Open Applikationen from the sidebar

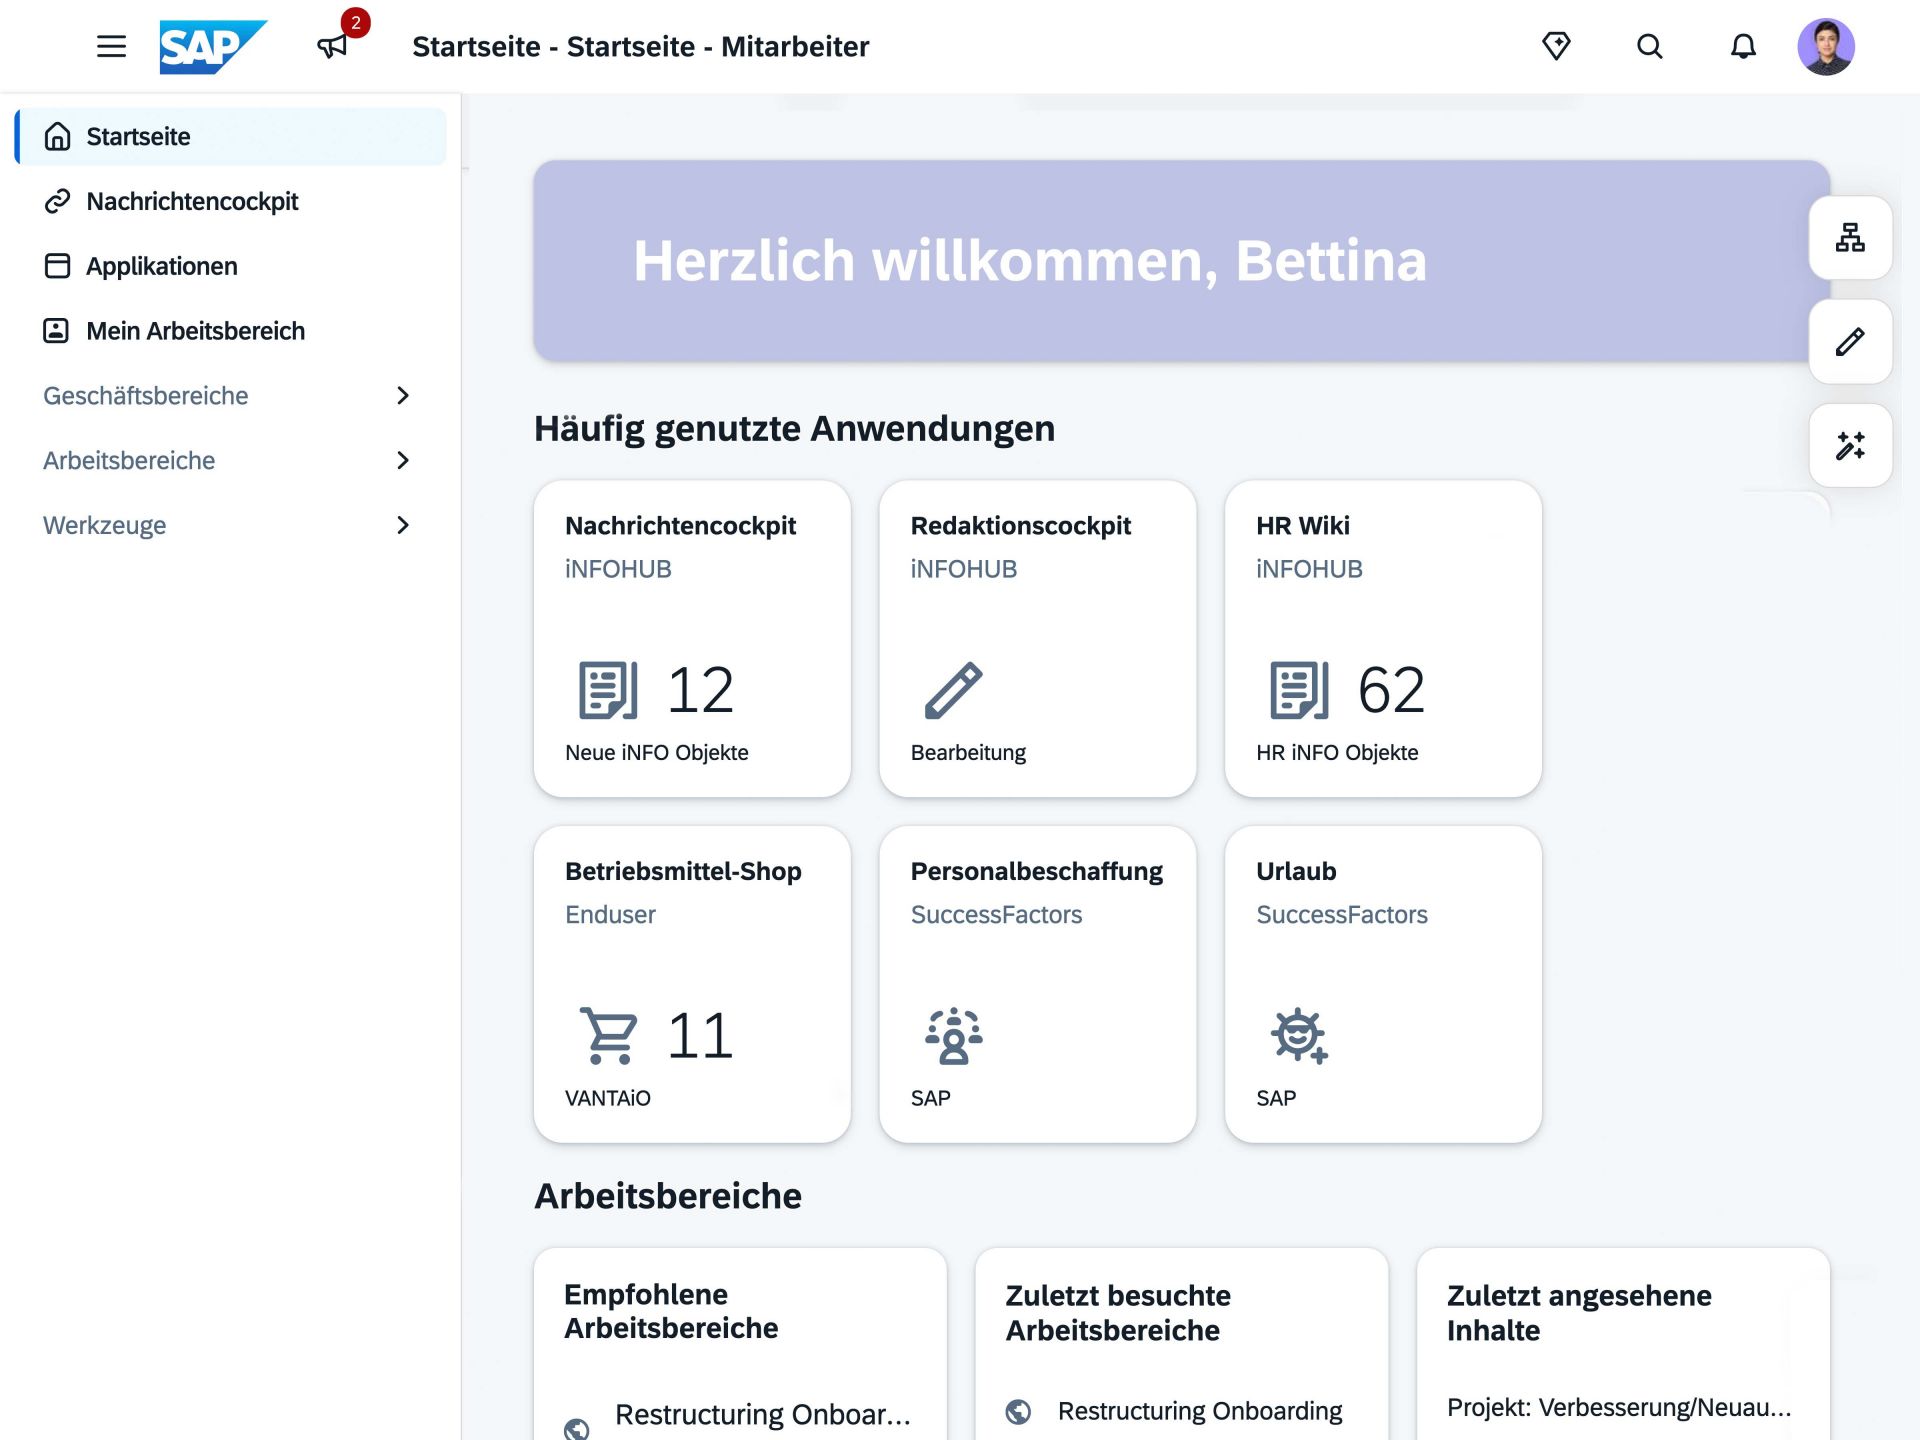(231, 266)
